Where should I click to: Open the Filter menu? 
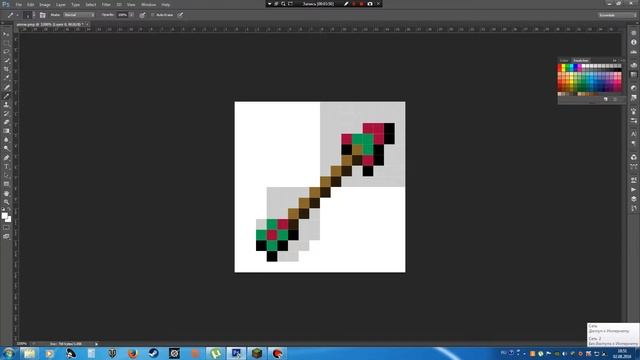tap(106, 4)
